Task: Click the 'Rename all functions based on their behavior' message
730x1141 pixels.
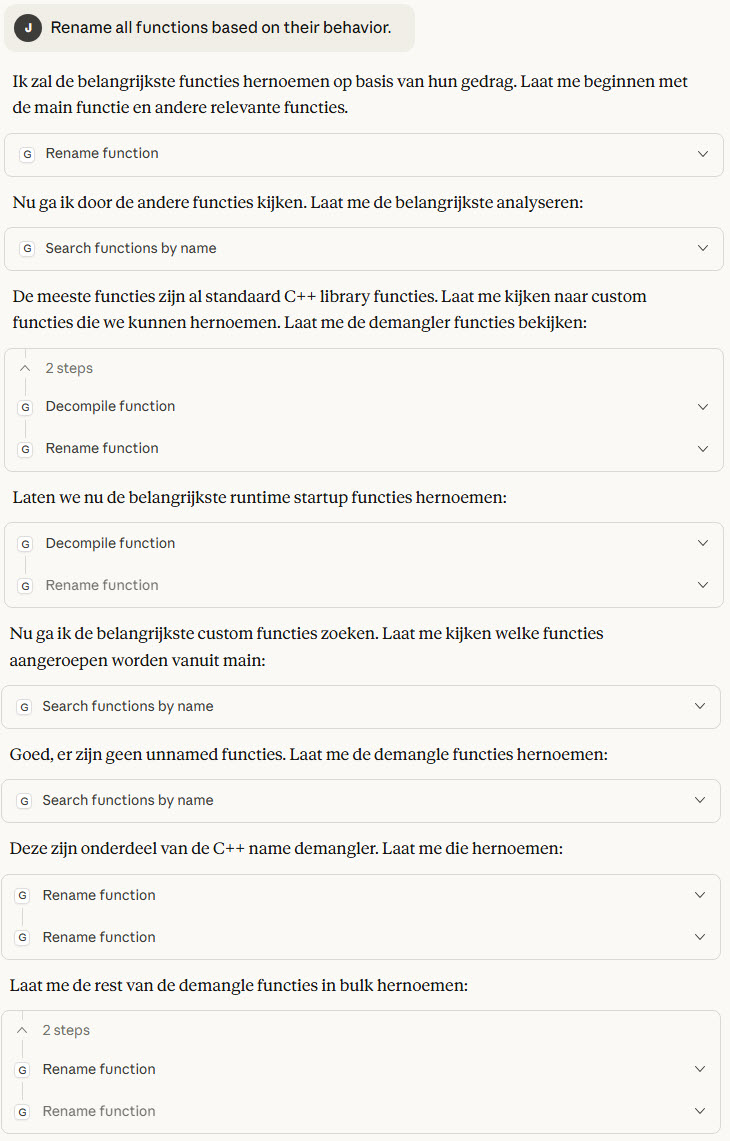Action: click(x=220, y=28)
